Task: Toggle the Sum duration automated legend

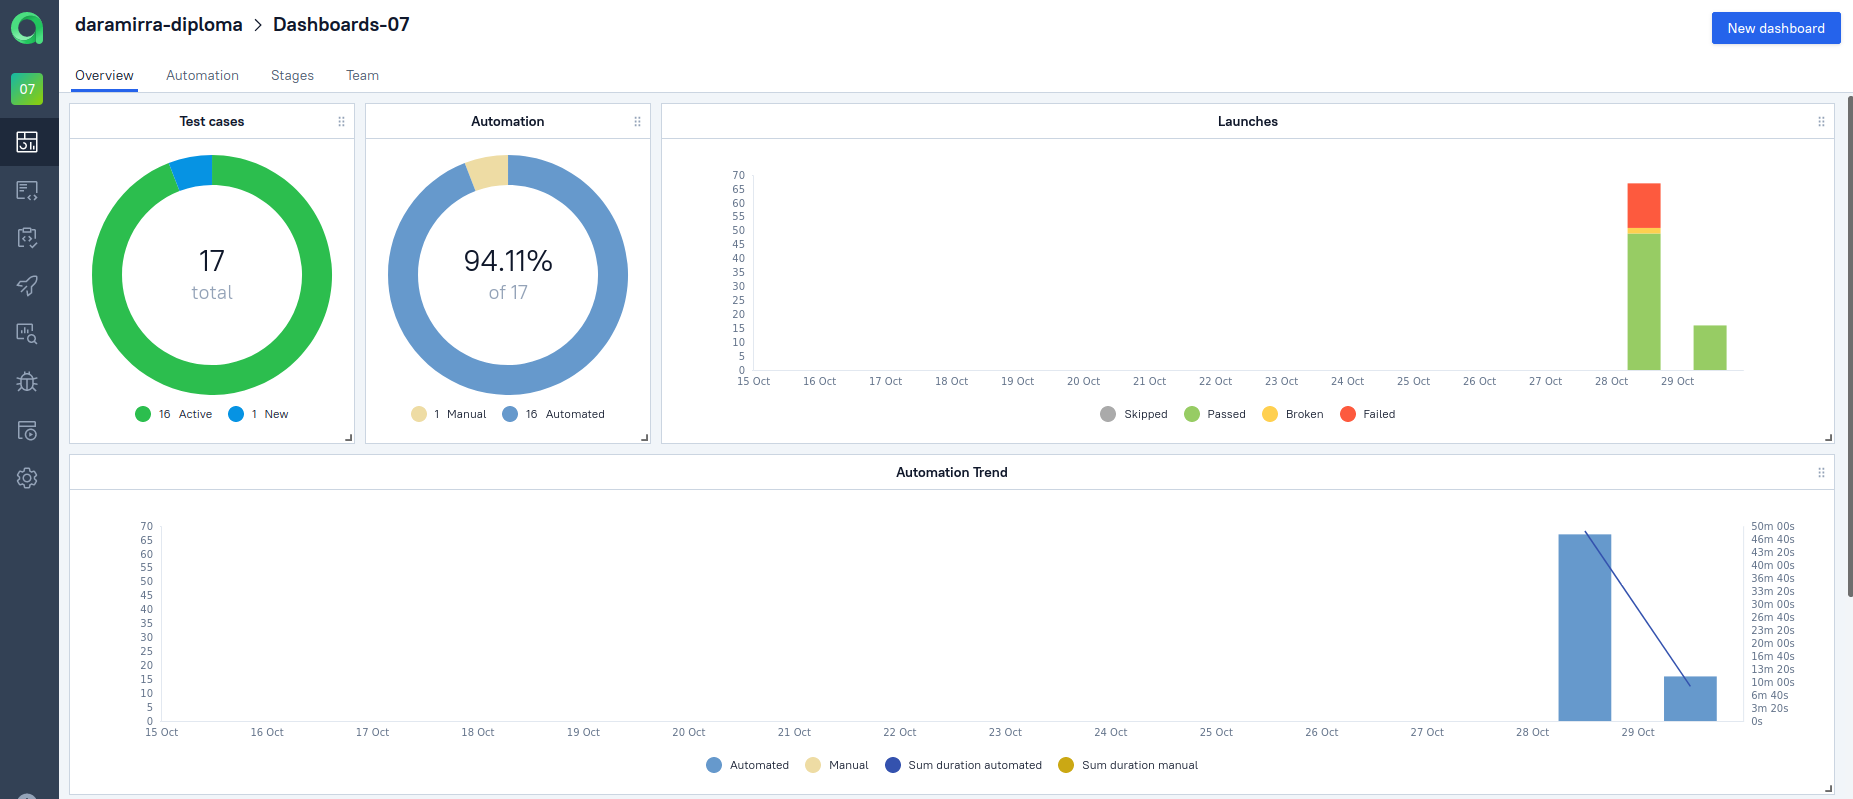Action: pyautogui.click(x=963, y=765)
